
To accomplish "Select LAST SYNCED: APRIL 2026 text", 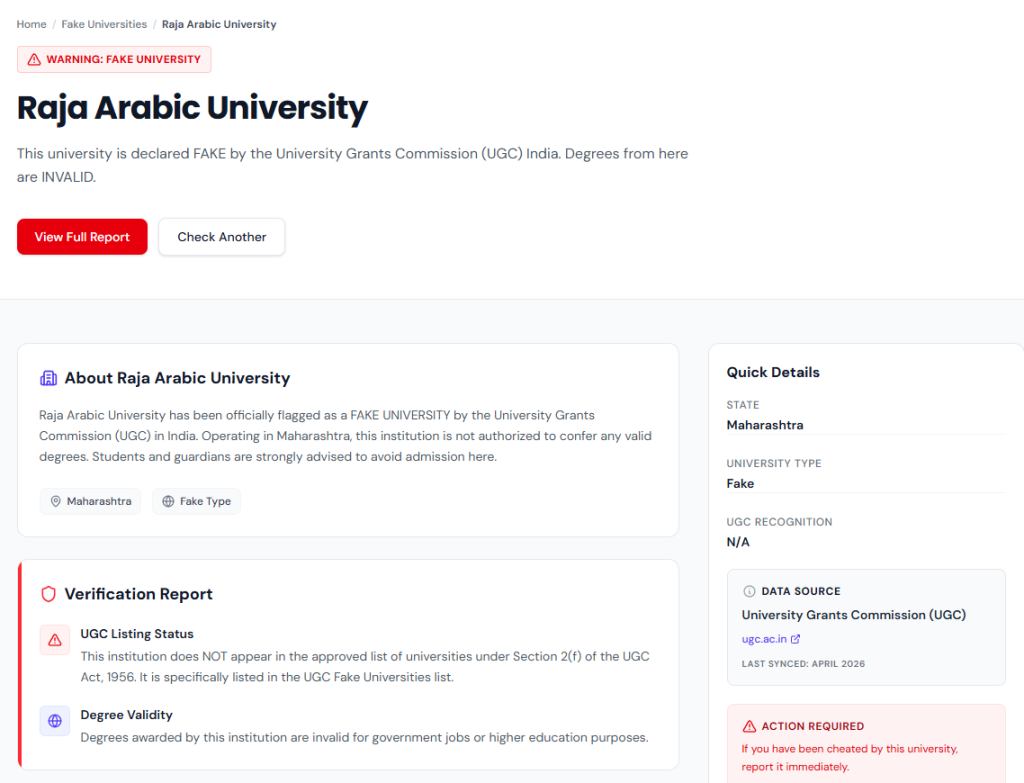I will [803, 663].
